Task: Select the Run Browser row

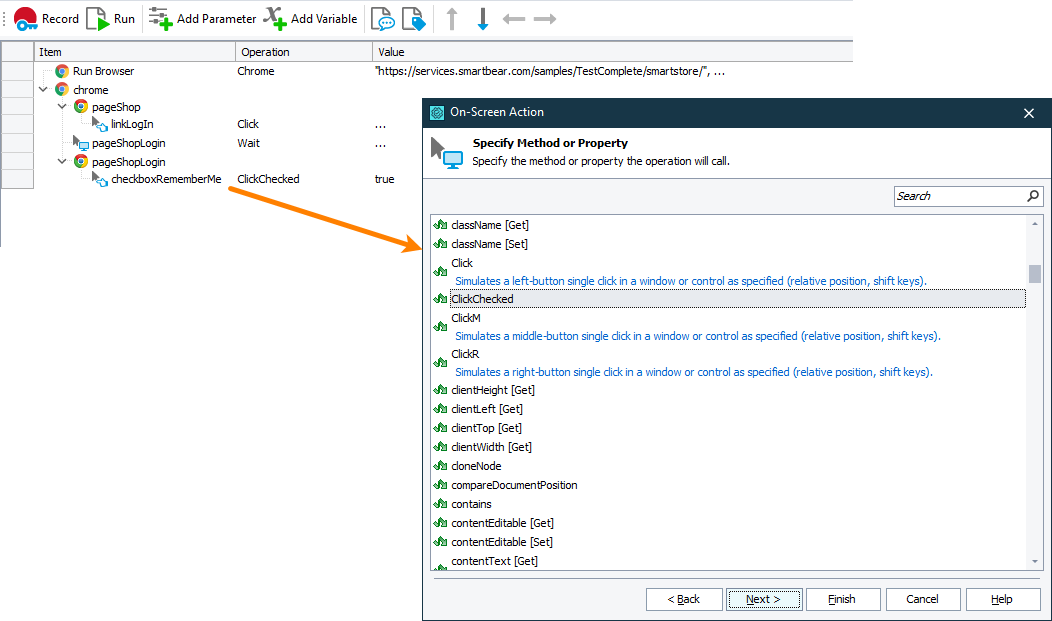Action: click(103, 71)
